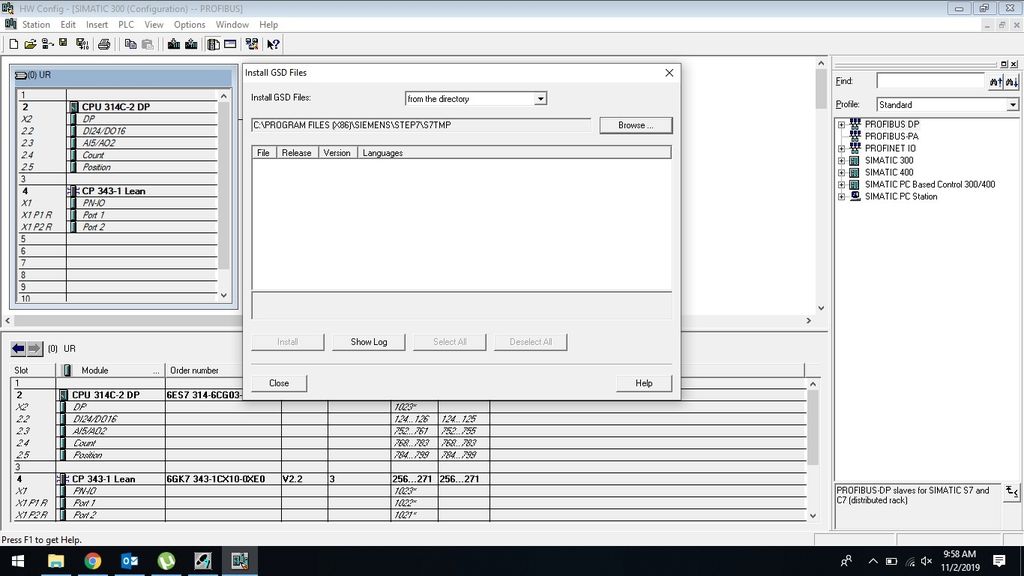Expand the PROFINET IO tree node
1024x576 pixels.
click(841, 148)
